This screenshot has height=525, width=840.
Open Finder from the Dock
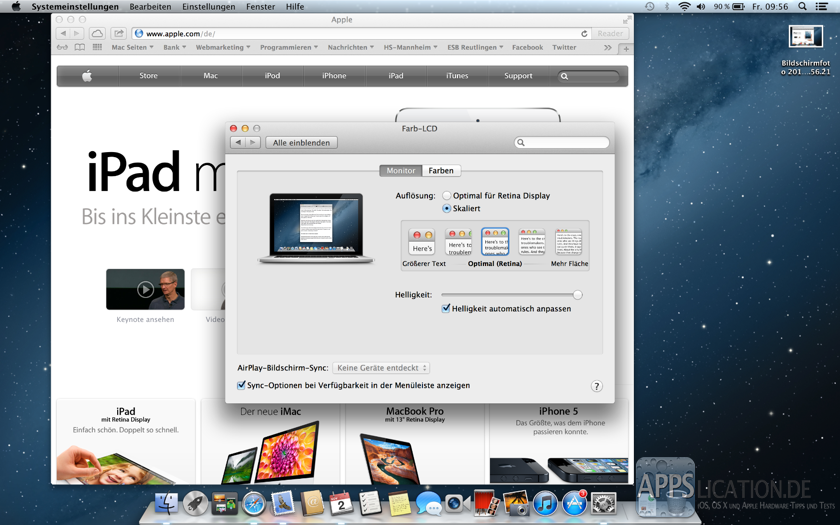click(x=166, y=504)
